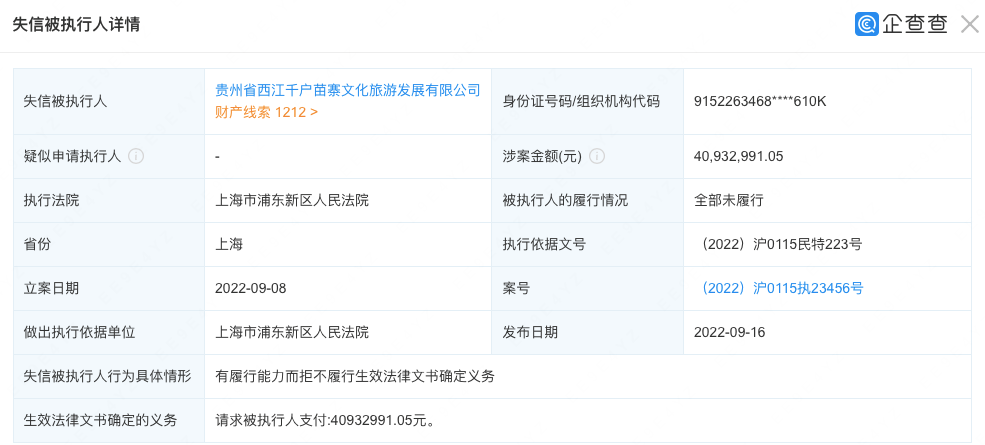This screenshot has height=445, width=985.
Task: Click the 上海 value in 省份 row
Action: [229, 244]
